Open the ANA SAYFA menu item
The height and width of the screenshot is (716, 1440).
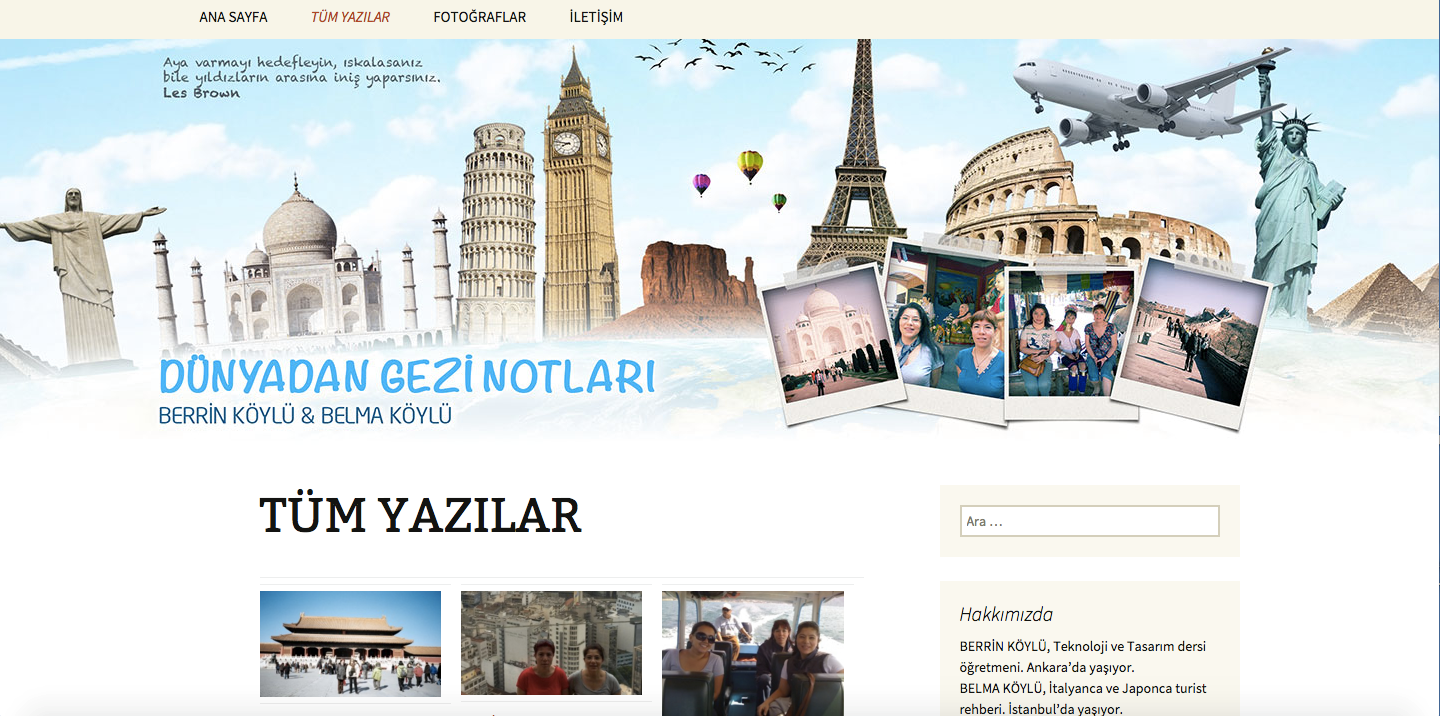[233, 17]
